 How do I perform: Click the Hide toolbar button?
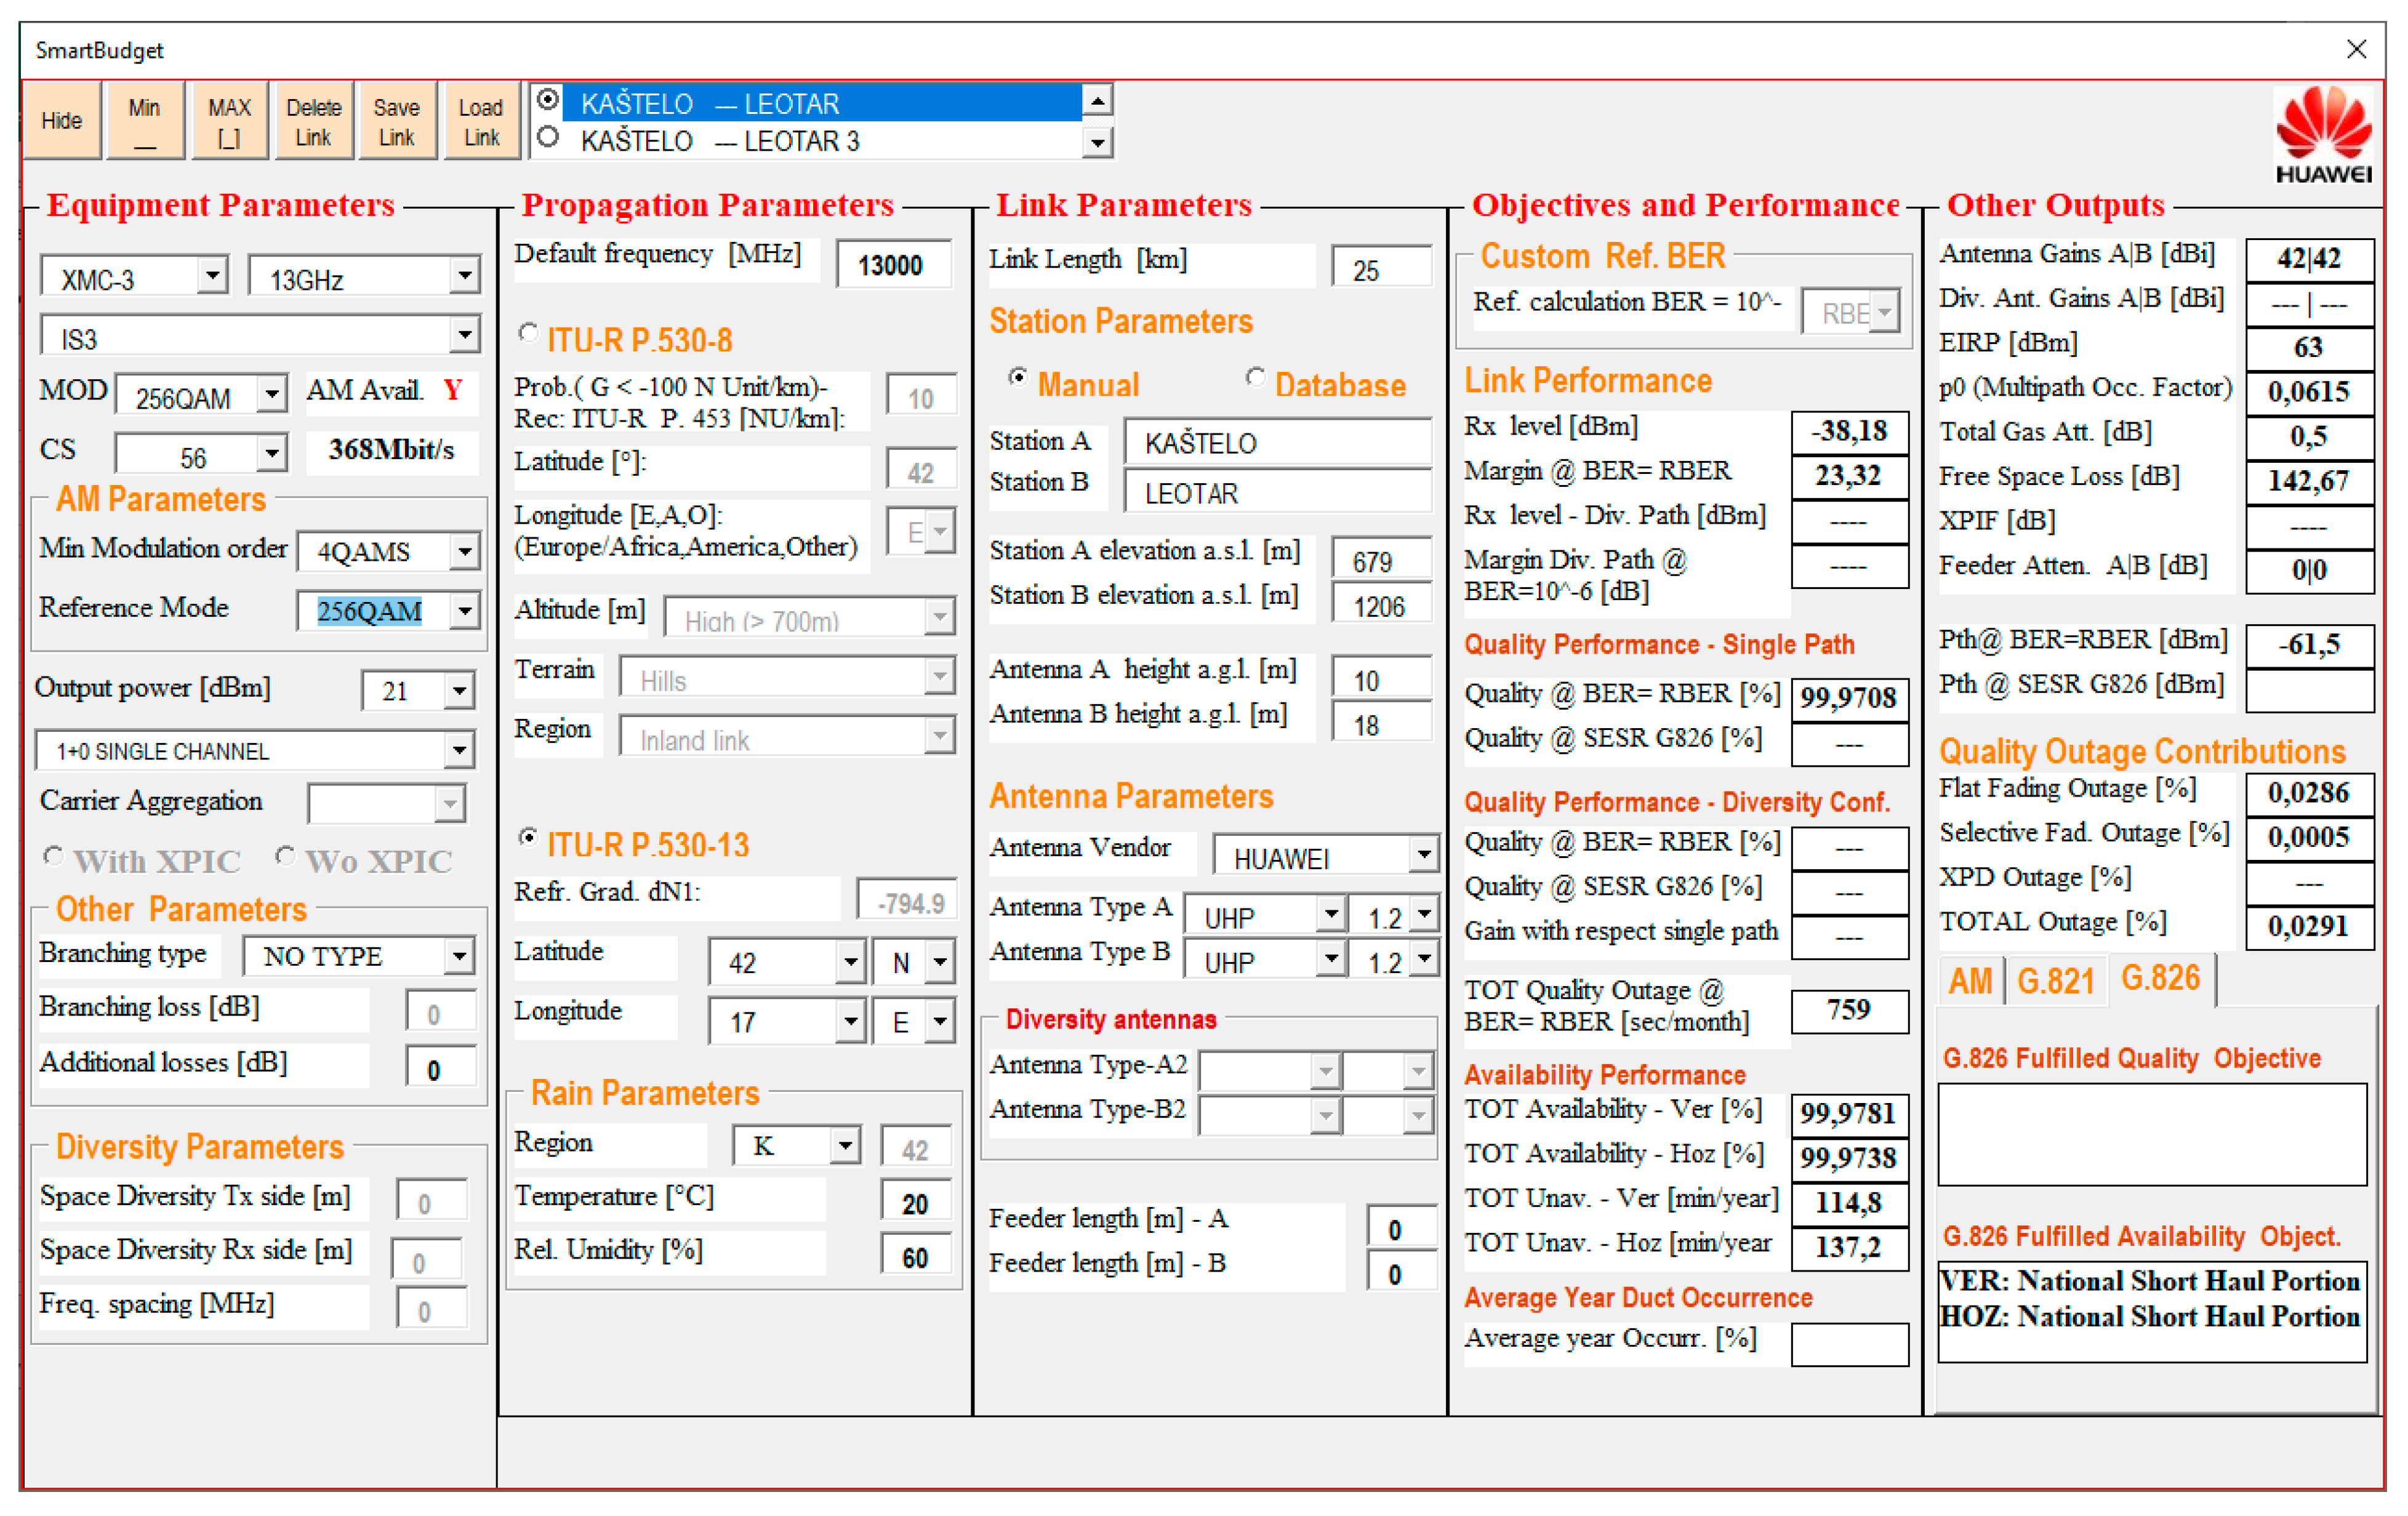pyautogui.click(x=61, y=121)
